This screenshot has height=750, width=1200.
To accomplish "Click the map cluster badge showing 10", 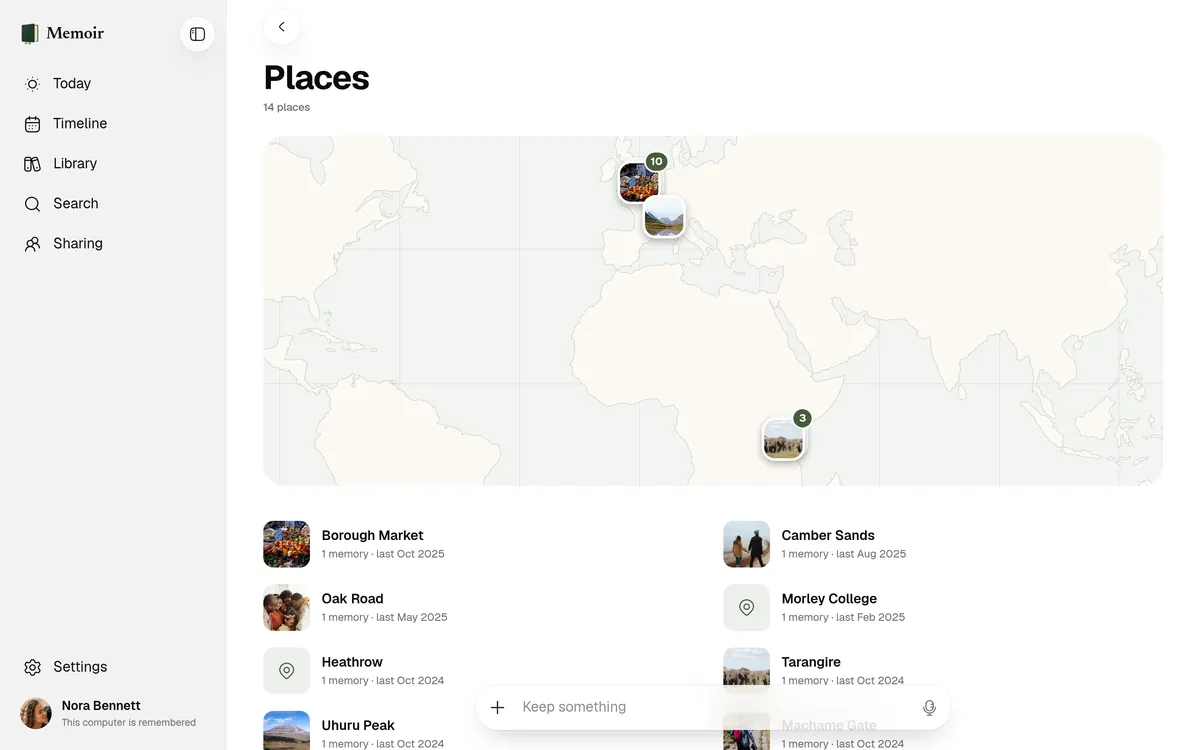I will tap(656, 161).
